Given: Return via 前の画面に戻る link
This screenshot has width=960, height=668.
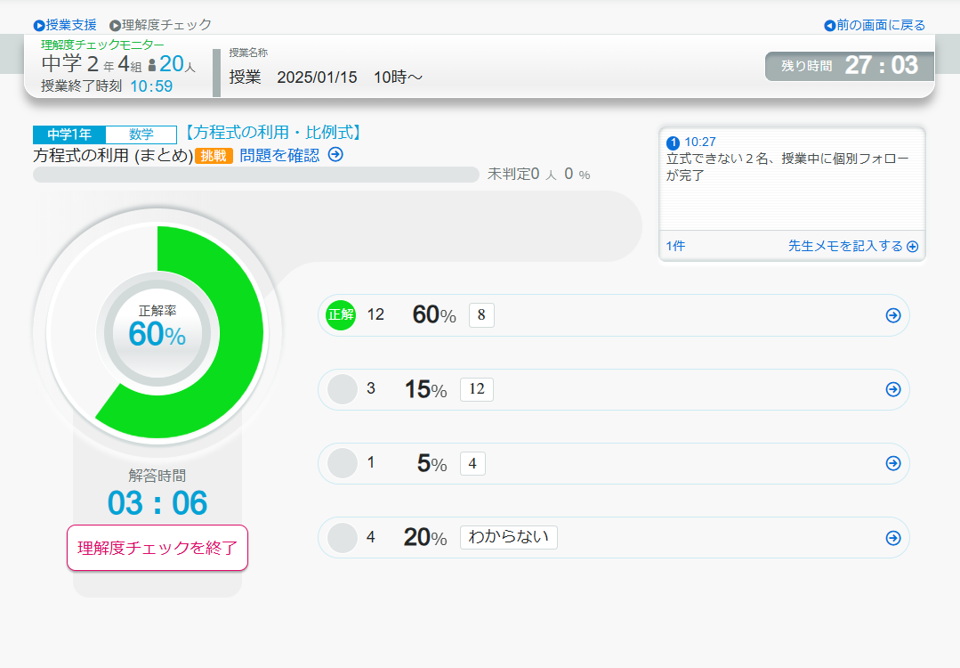Looking at the screenshot, I should pos(875,25).
